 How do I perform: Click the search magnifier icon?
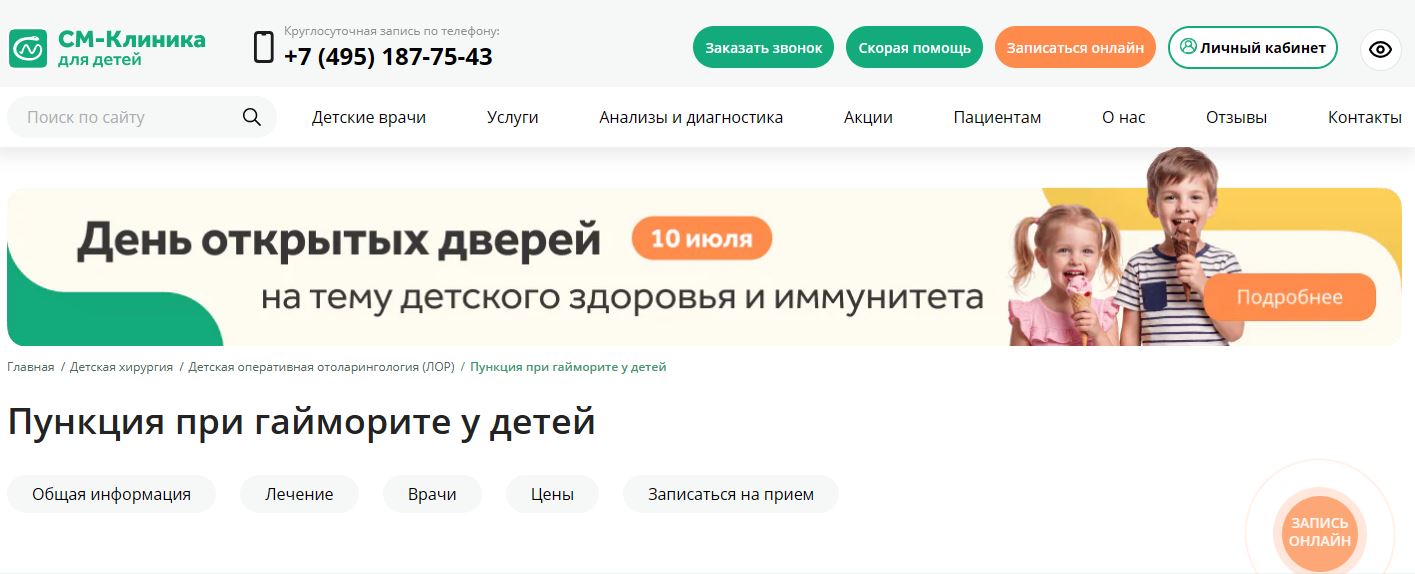(252, 117)
